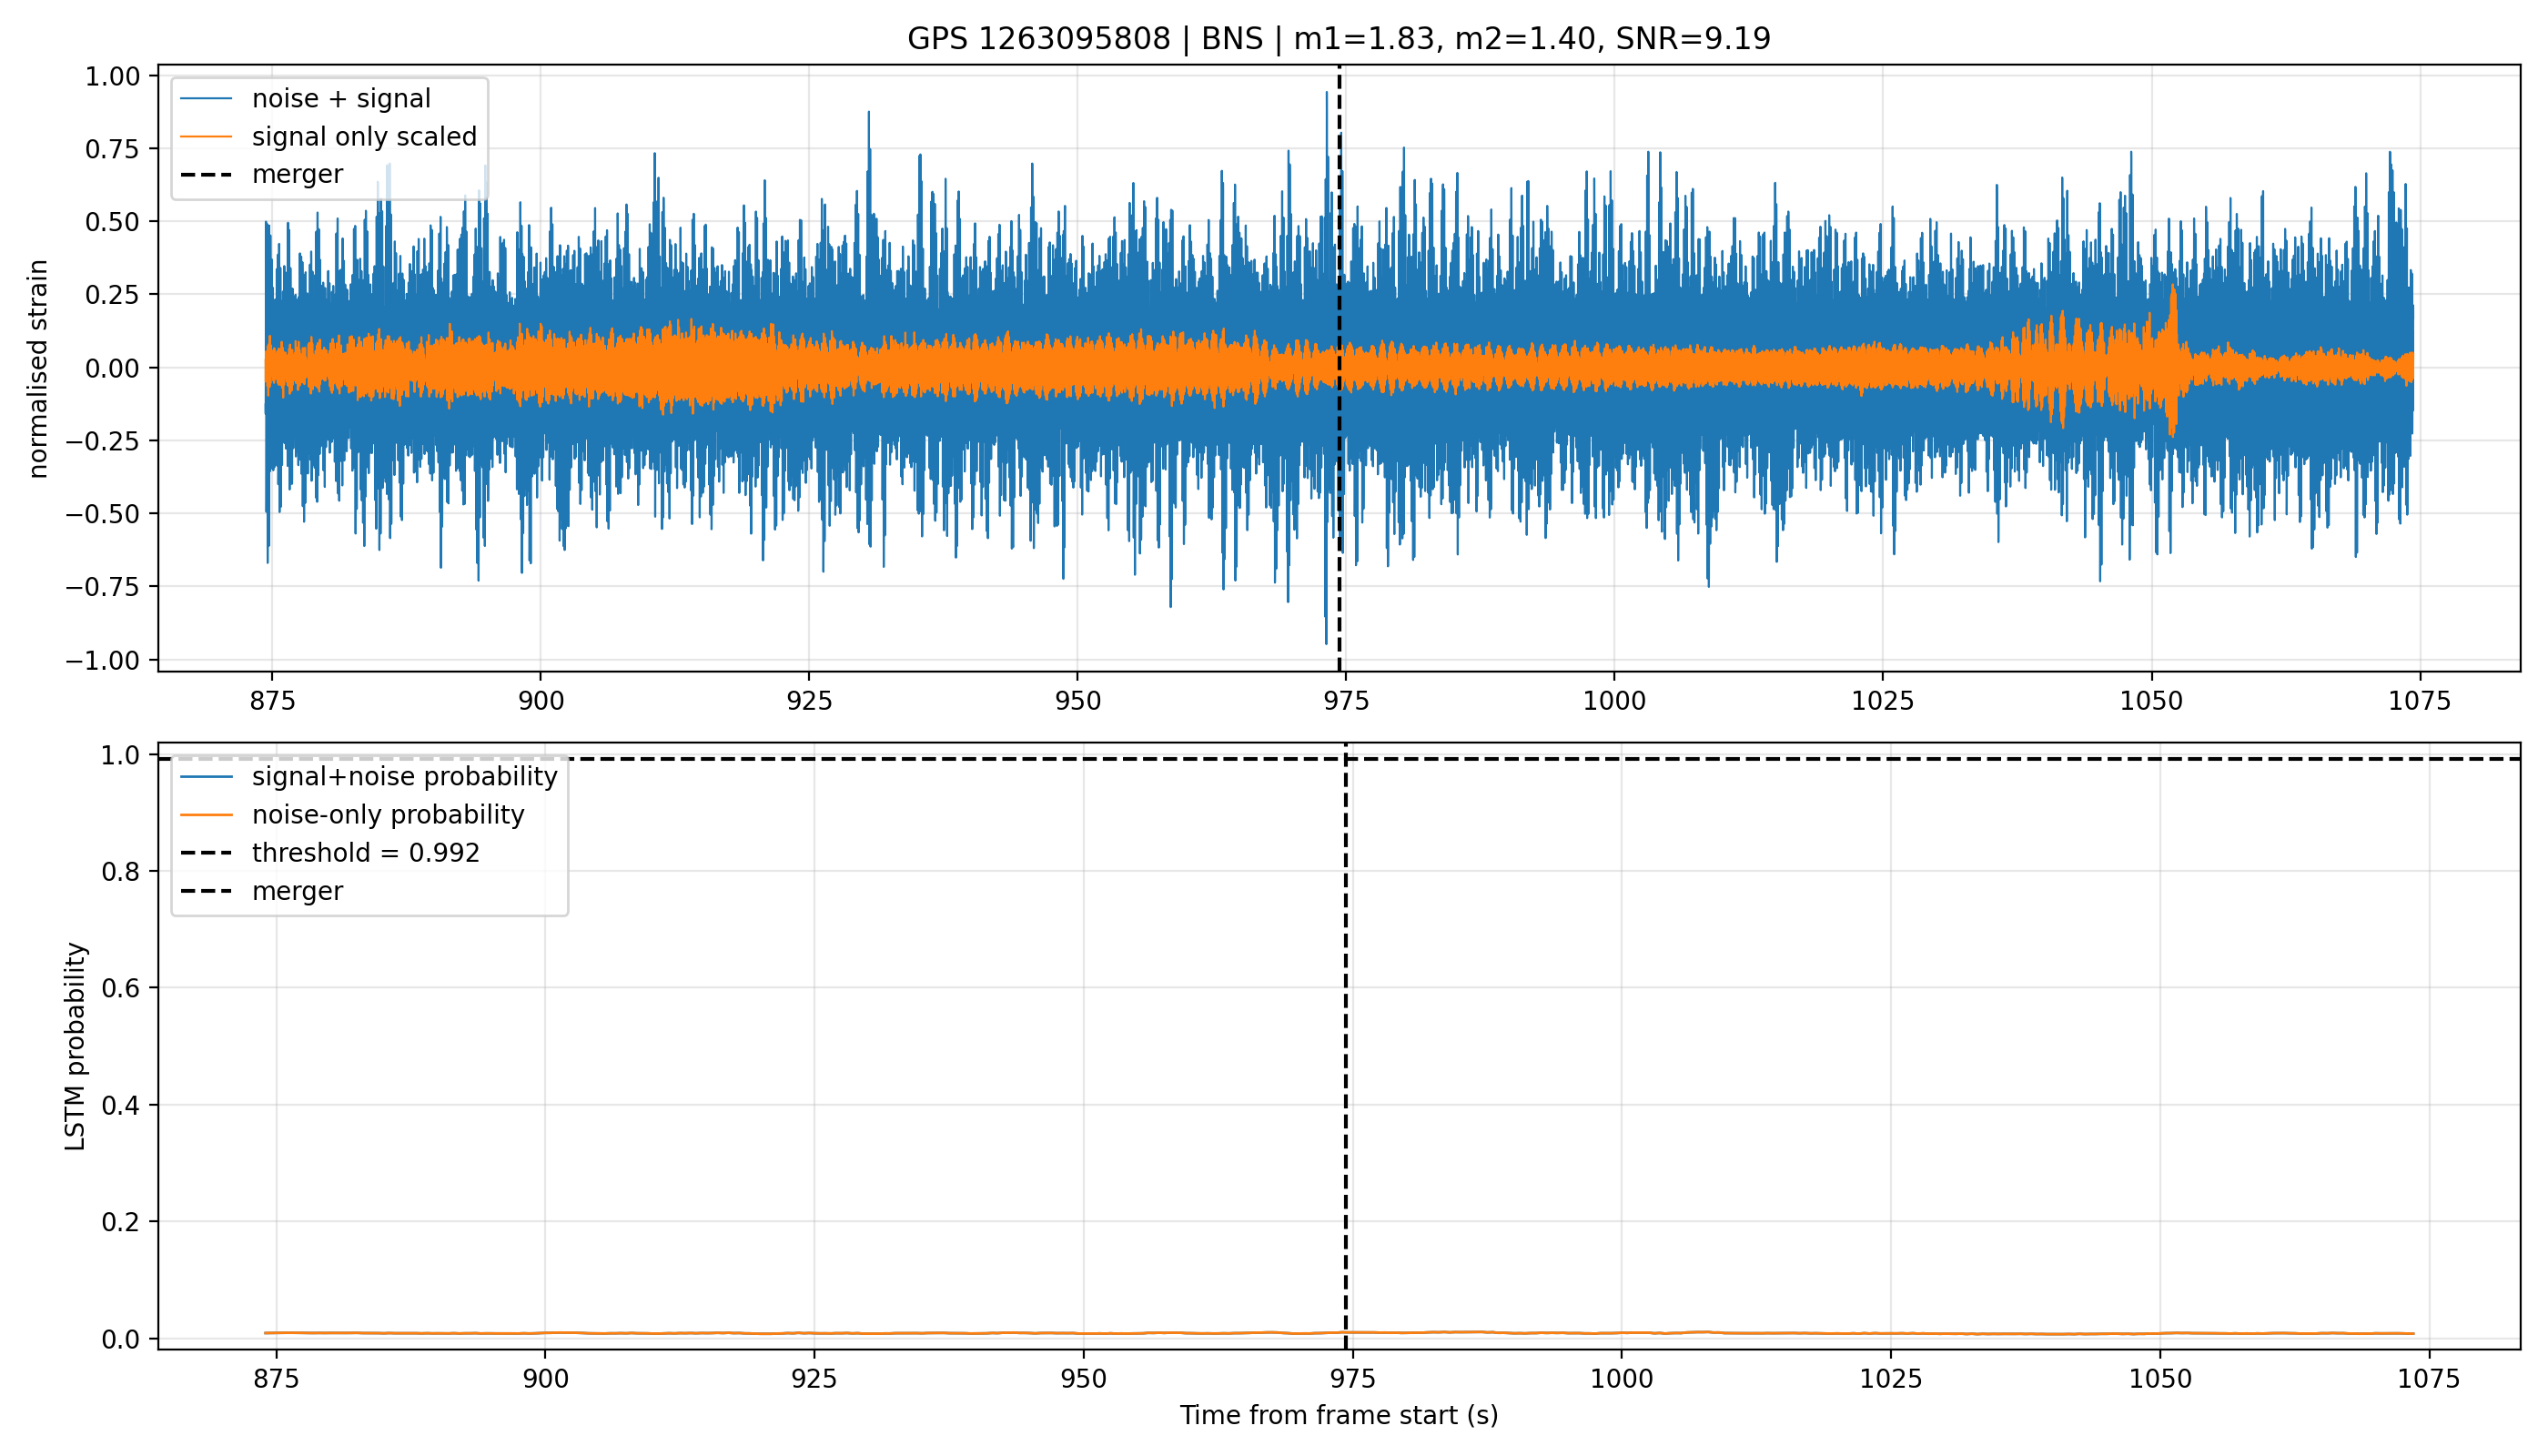The width and height of the screenshot is (2548, 1456).
Task: Click the 'normalised strain' y-axis label
Action: pyautogui.click(x=38, y=369)
